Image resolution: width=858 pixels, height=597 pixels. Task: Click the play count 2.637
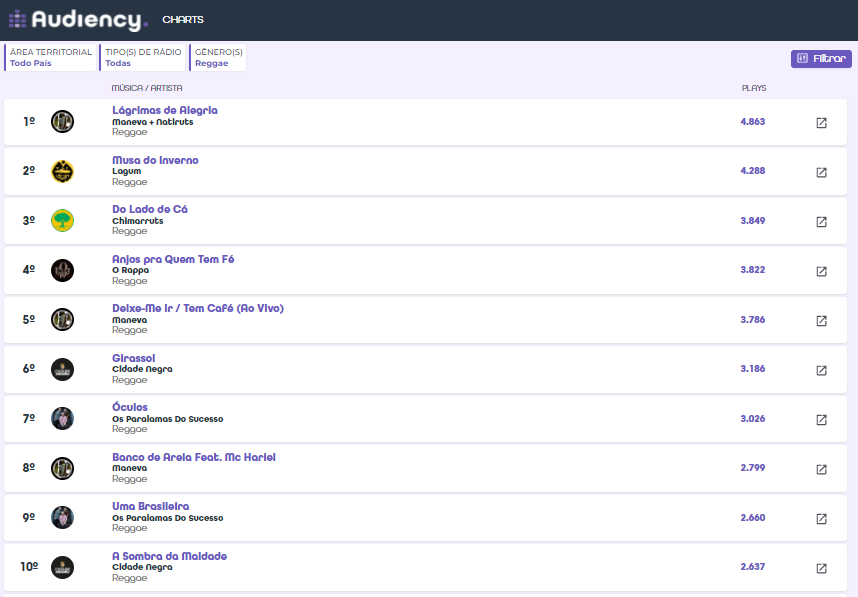pyautogui.click(x=753, y=567)
